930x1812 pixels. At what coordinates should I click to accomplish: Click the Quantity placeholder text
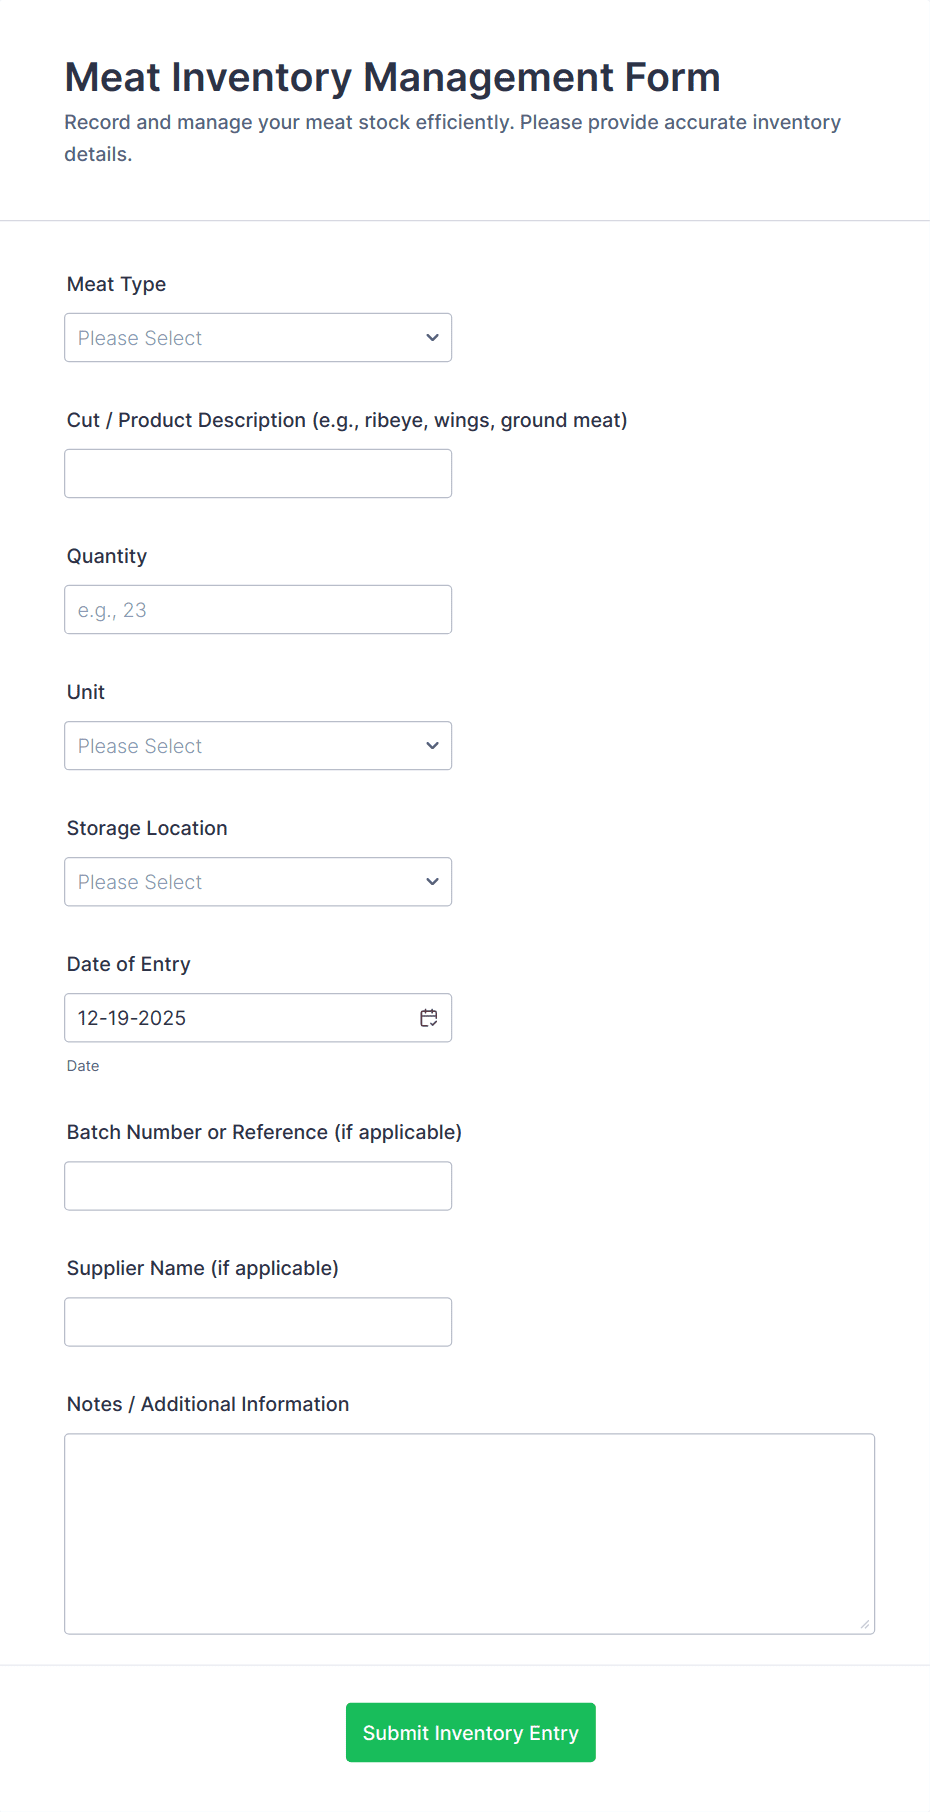[x=110, y=609]
